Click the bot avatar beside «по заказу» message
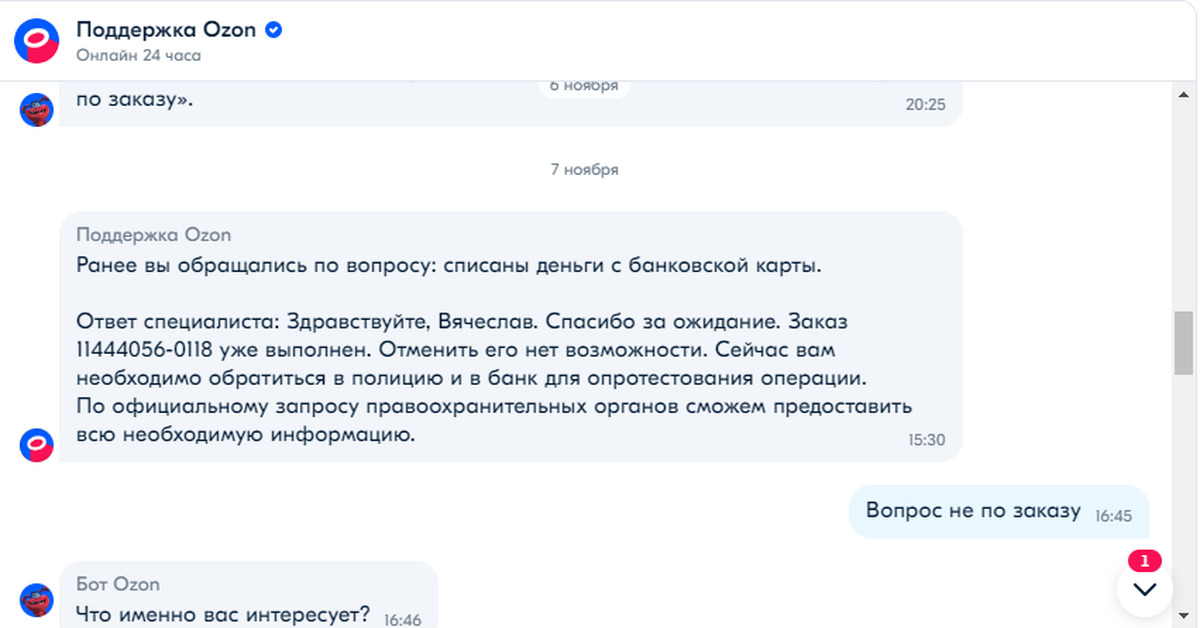This screenshot has height=628, width=1200. point(37,109)
